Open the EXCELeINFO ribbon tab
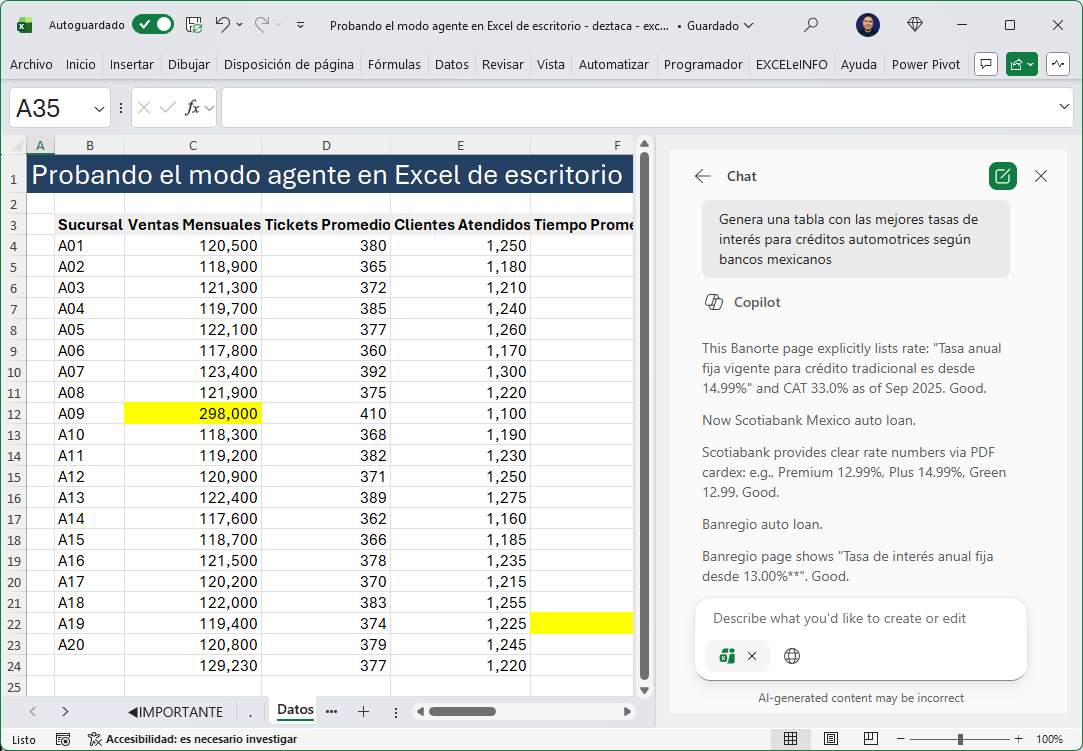The height and width of the screenshot is (751, 1083). point(792,64)
